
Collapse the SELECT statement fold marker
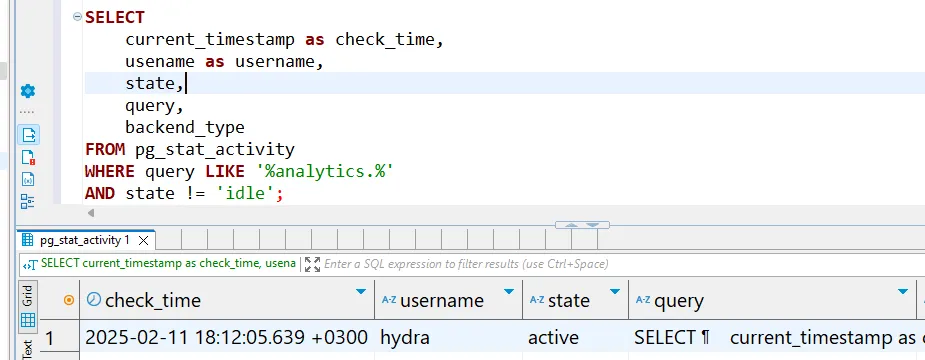(77, 17)
